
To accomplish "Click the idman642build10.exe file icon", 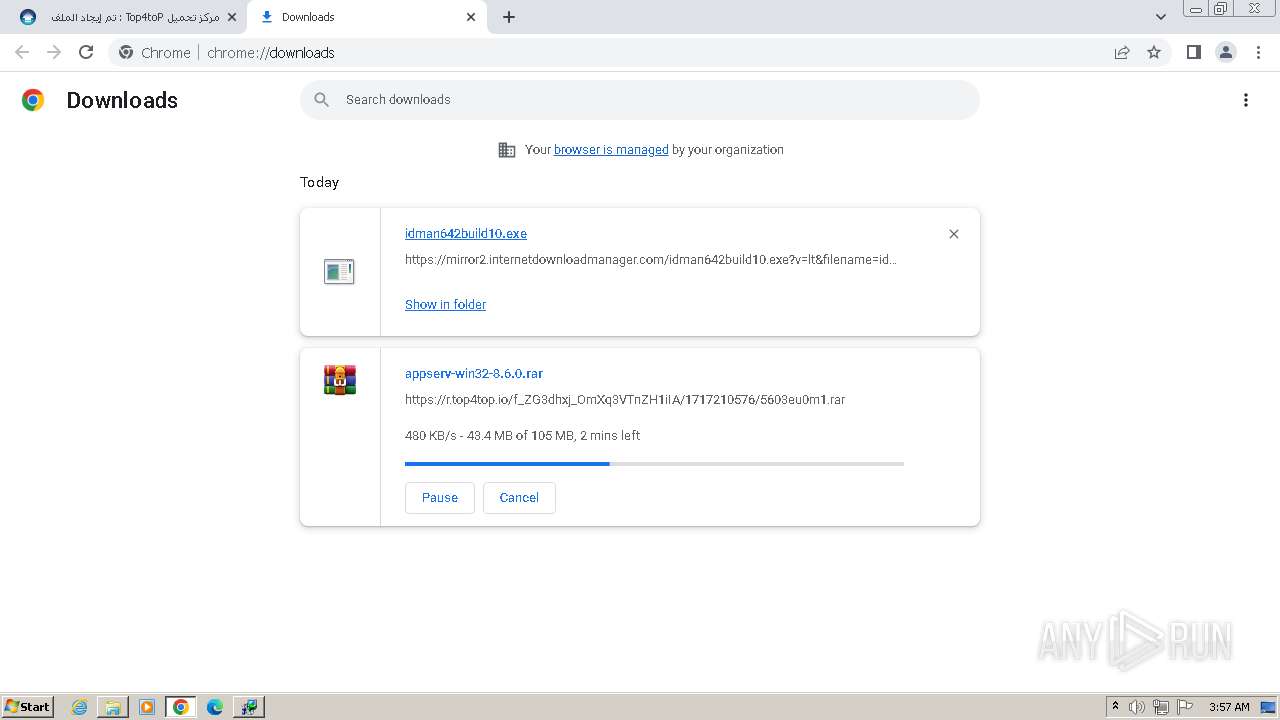I will coord(339,271).
